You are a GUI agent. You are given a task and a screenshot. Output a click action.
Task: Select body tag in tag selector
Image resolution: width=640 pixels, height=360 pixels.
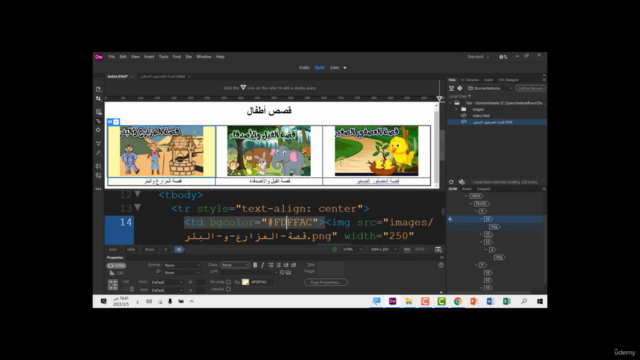[113, 249]
